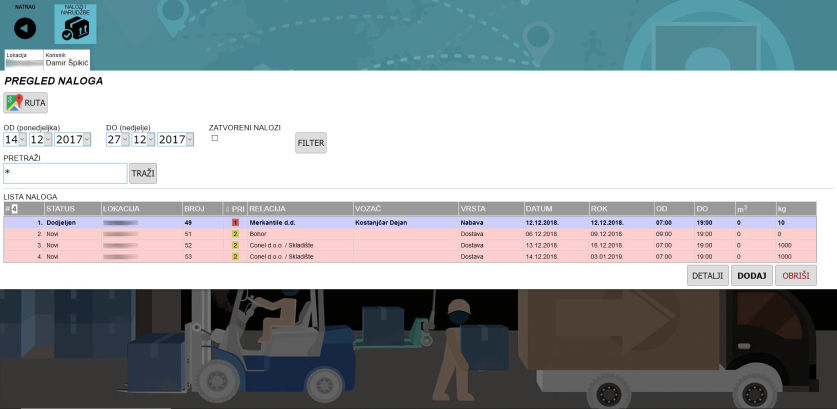This screenshot has width=837, height=409.
Task: Expand the OD start year dropdown
Action: 73,140
